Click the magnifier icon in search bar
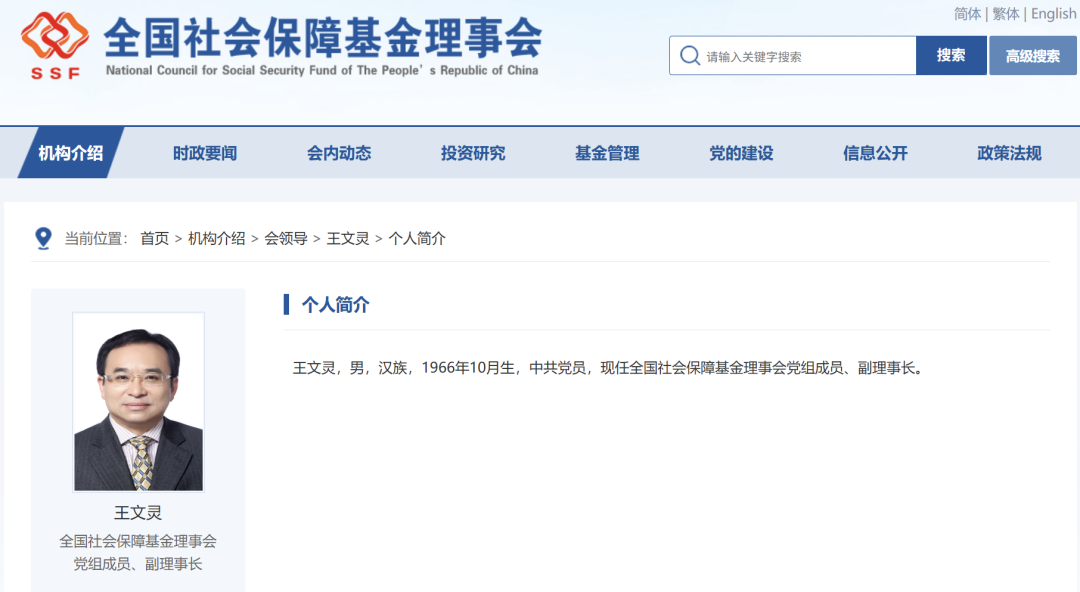Image resolution: width=1080 pixels, height=592 pixels. tap(690, 55)
